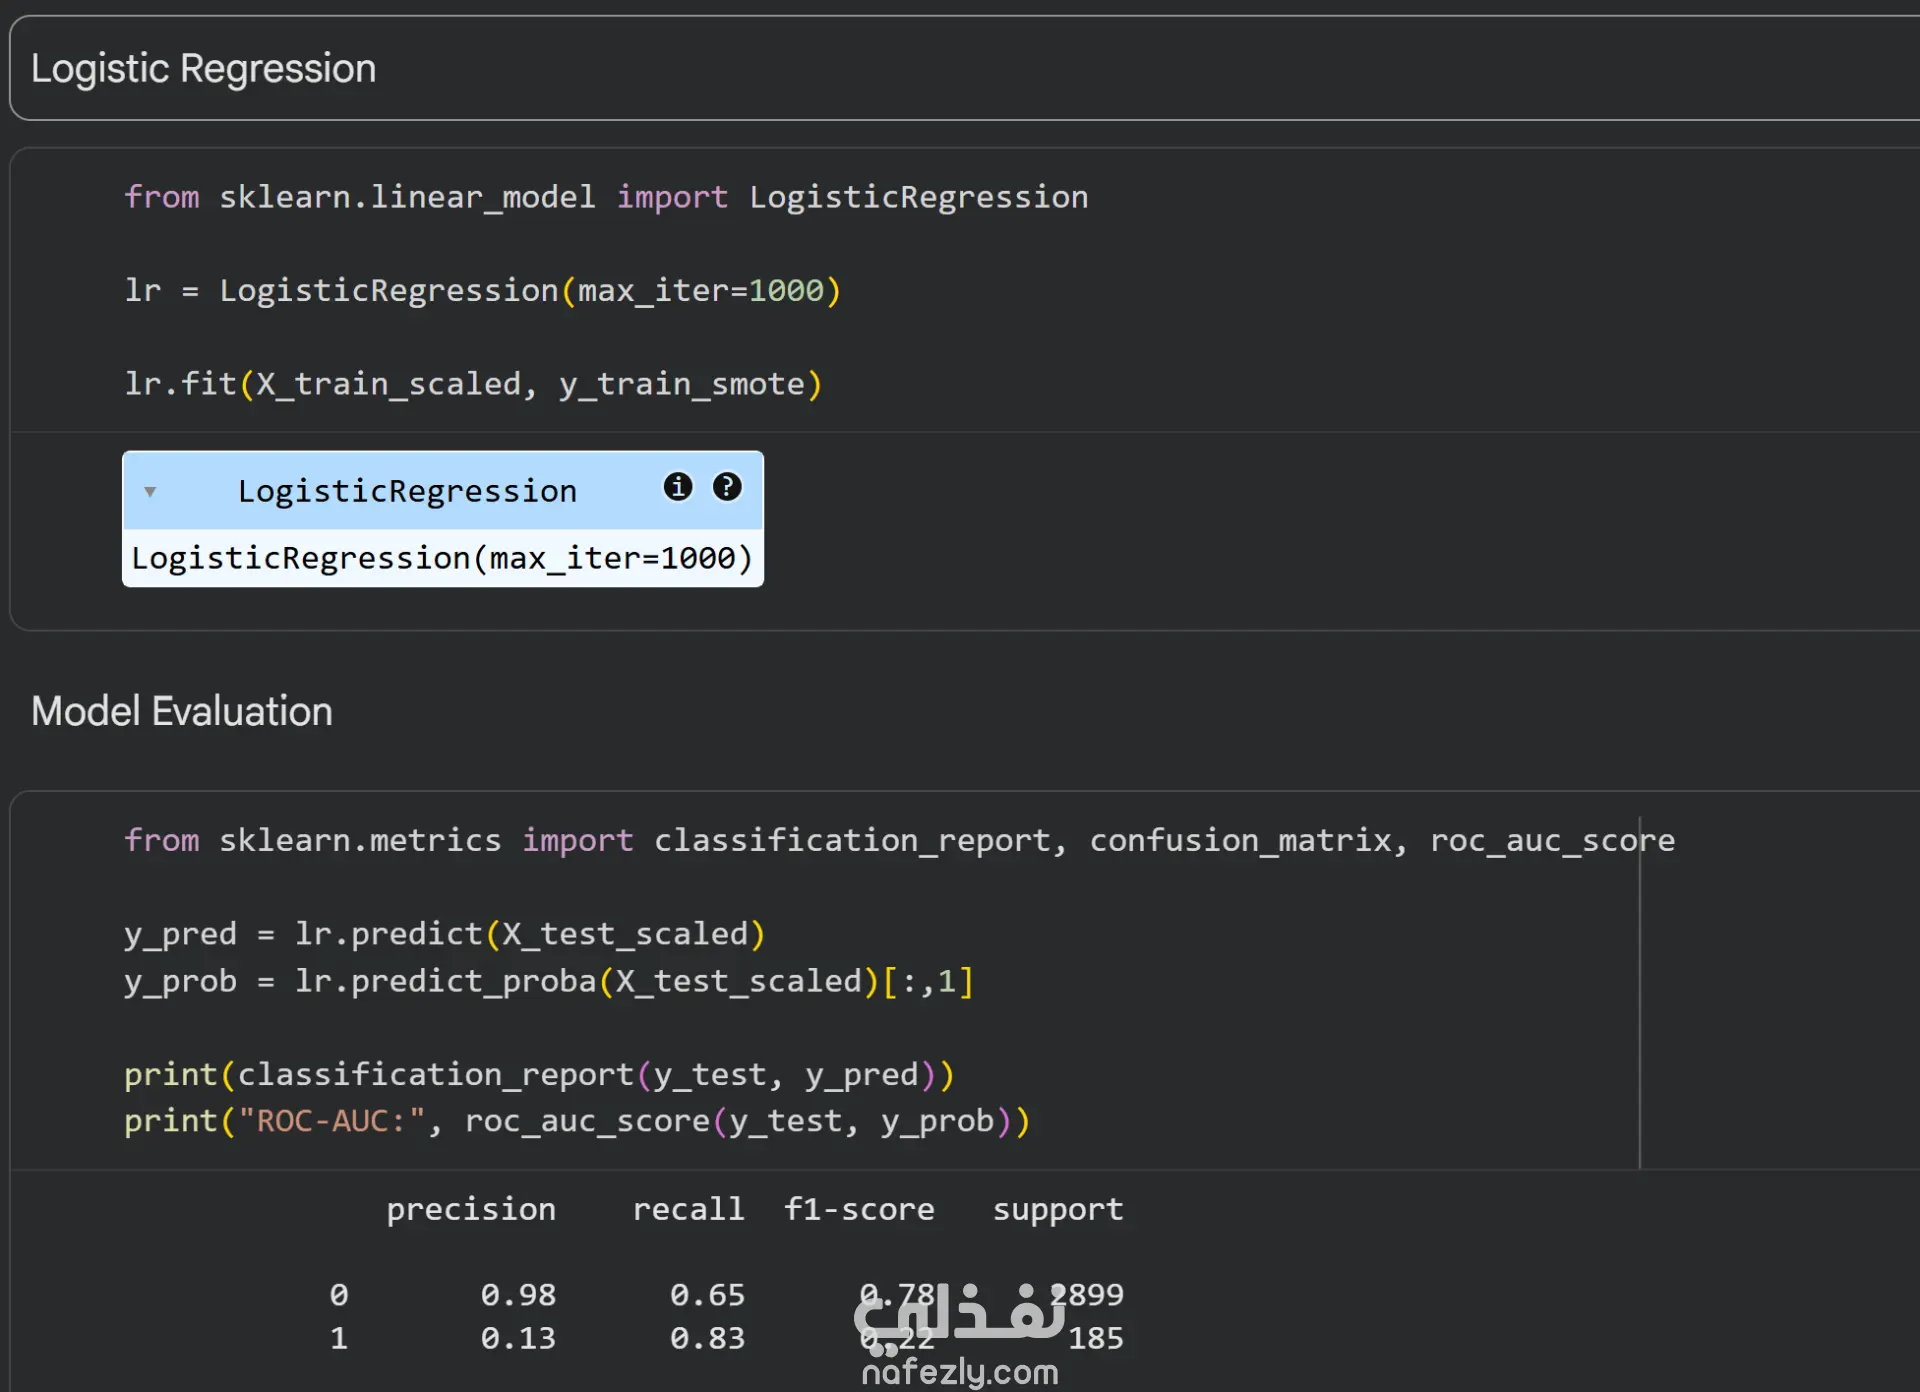The height and width of the screenshot is (1392, 1920).
Task: Click the recall value 0.83
Action: (708, 1338)
